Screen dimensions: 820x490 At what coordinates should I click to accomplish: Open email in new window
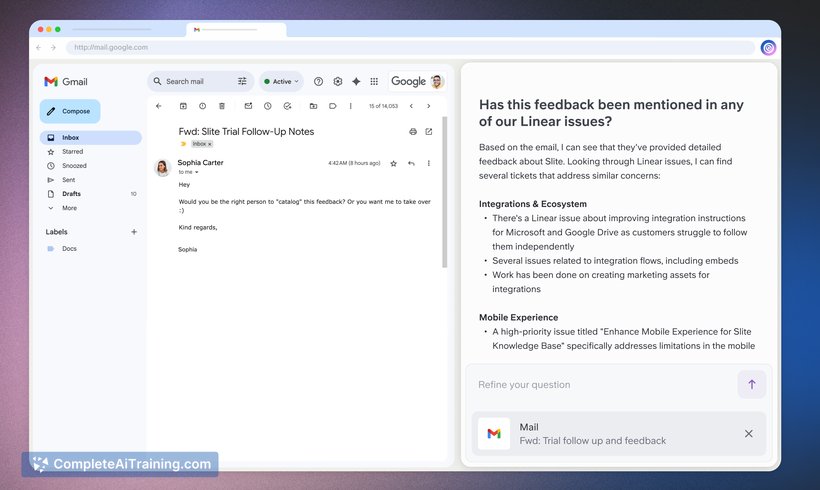coord(429,132)
